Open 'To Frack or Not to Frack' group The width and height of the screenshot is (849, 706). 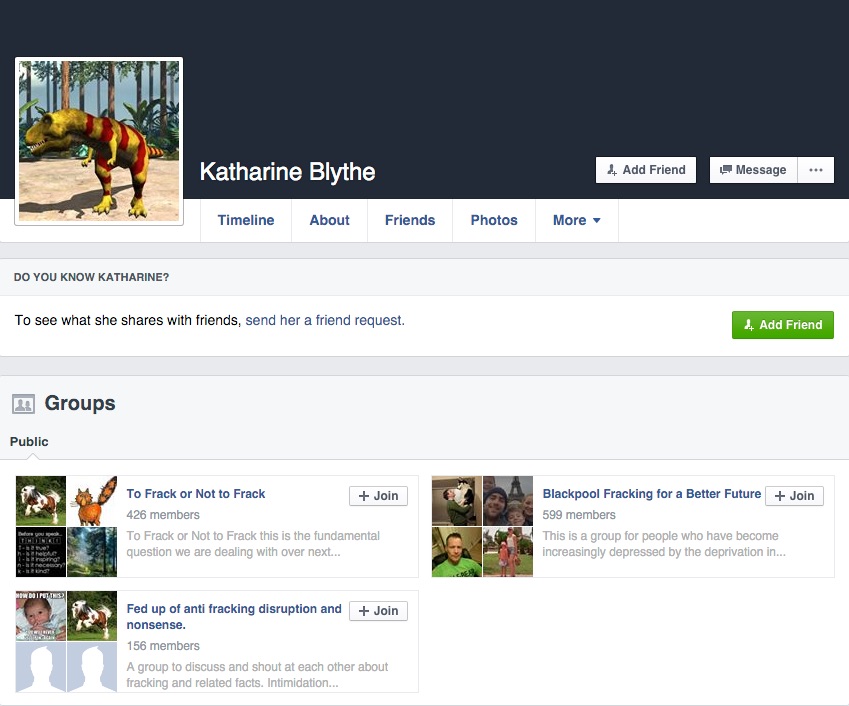click(195, 494)
